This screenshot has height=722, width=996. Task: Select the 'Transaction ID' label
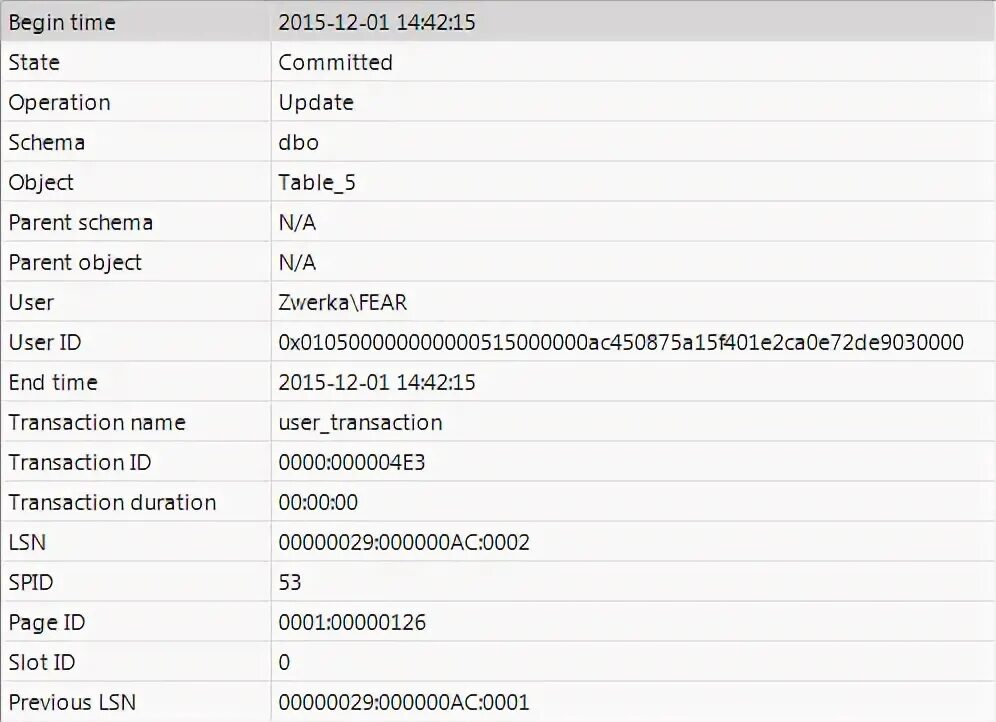[79, 462]
